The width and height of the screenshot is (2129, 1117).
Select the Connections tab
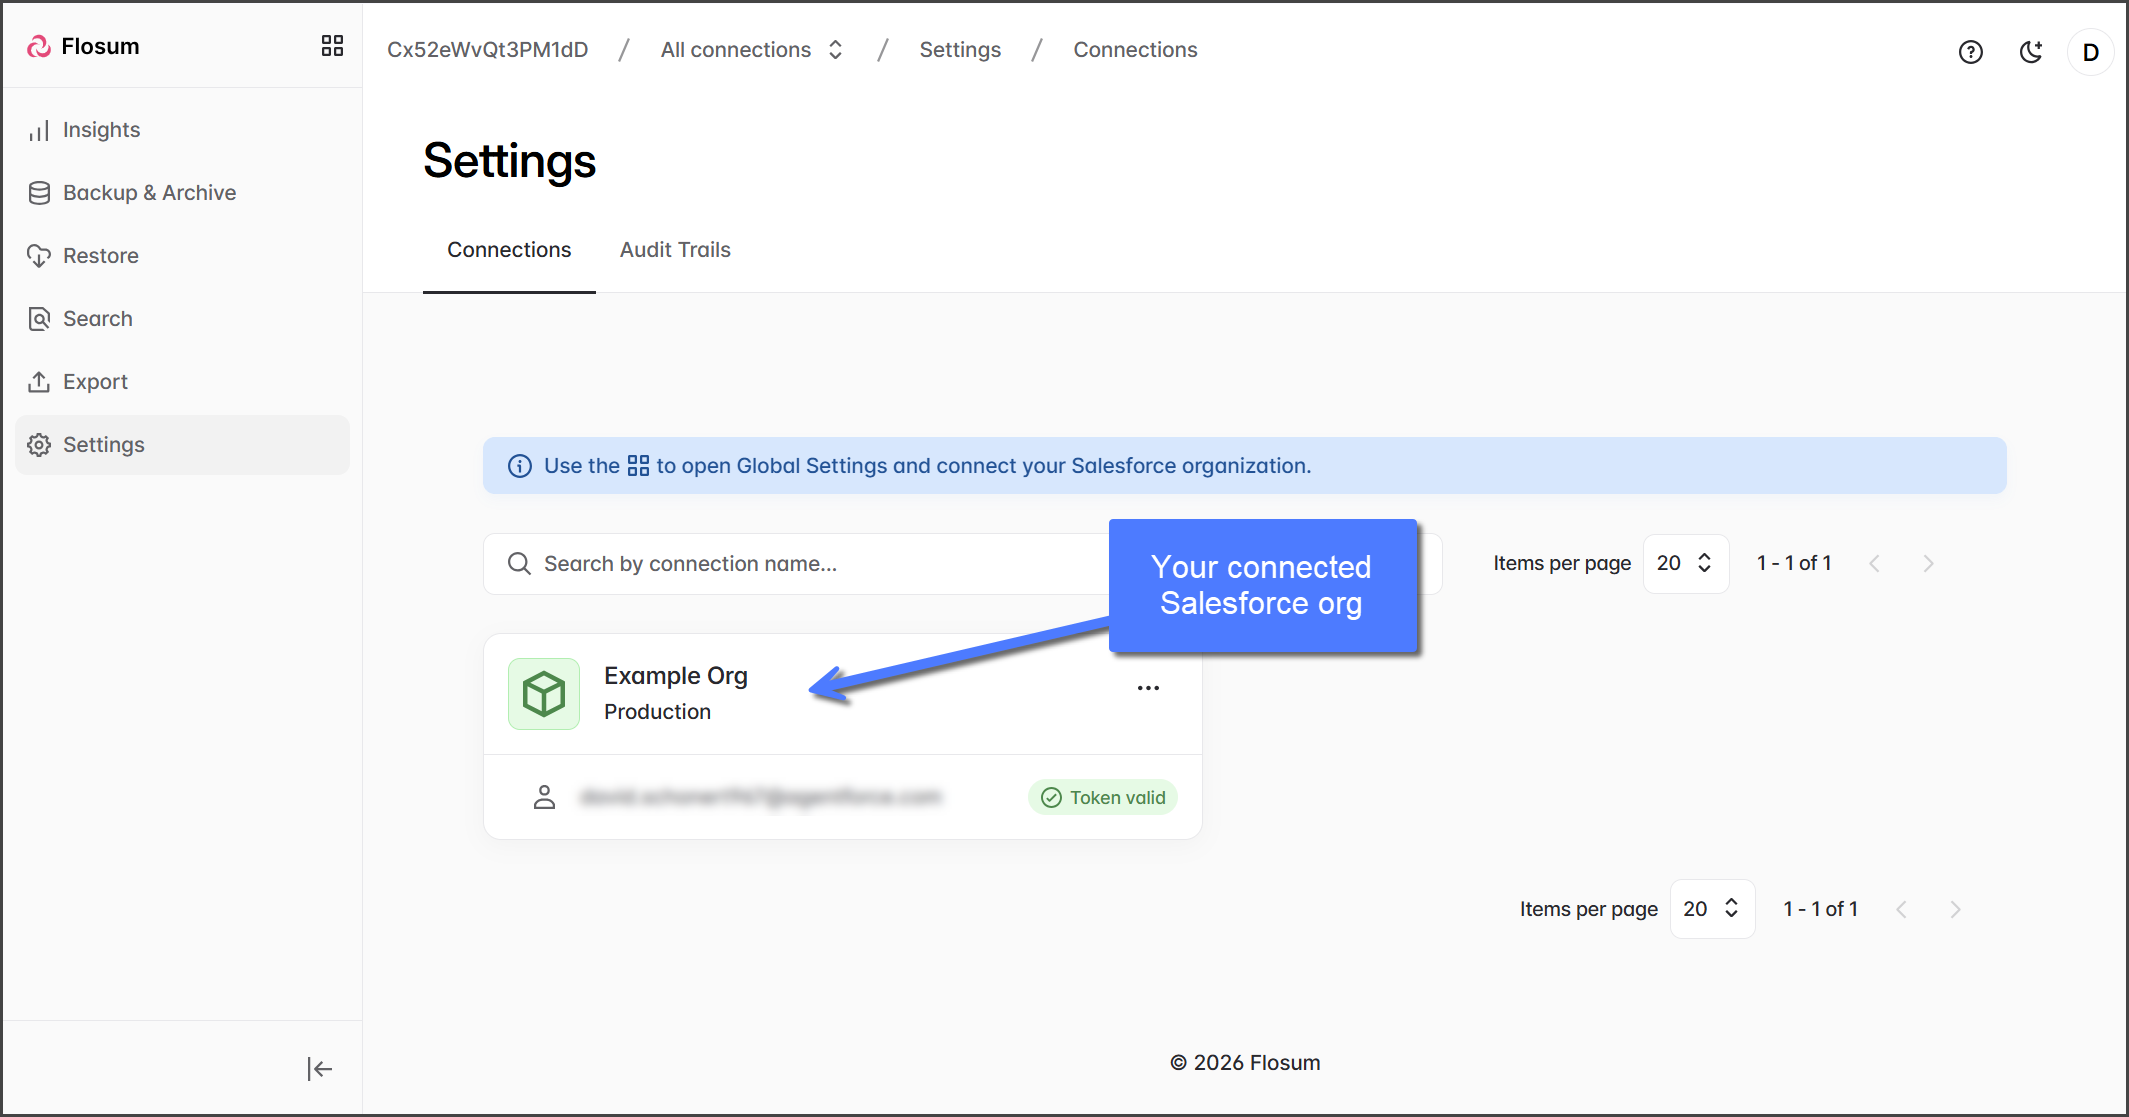[509, 250]
